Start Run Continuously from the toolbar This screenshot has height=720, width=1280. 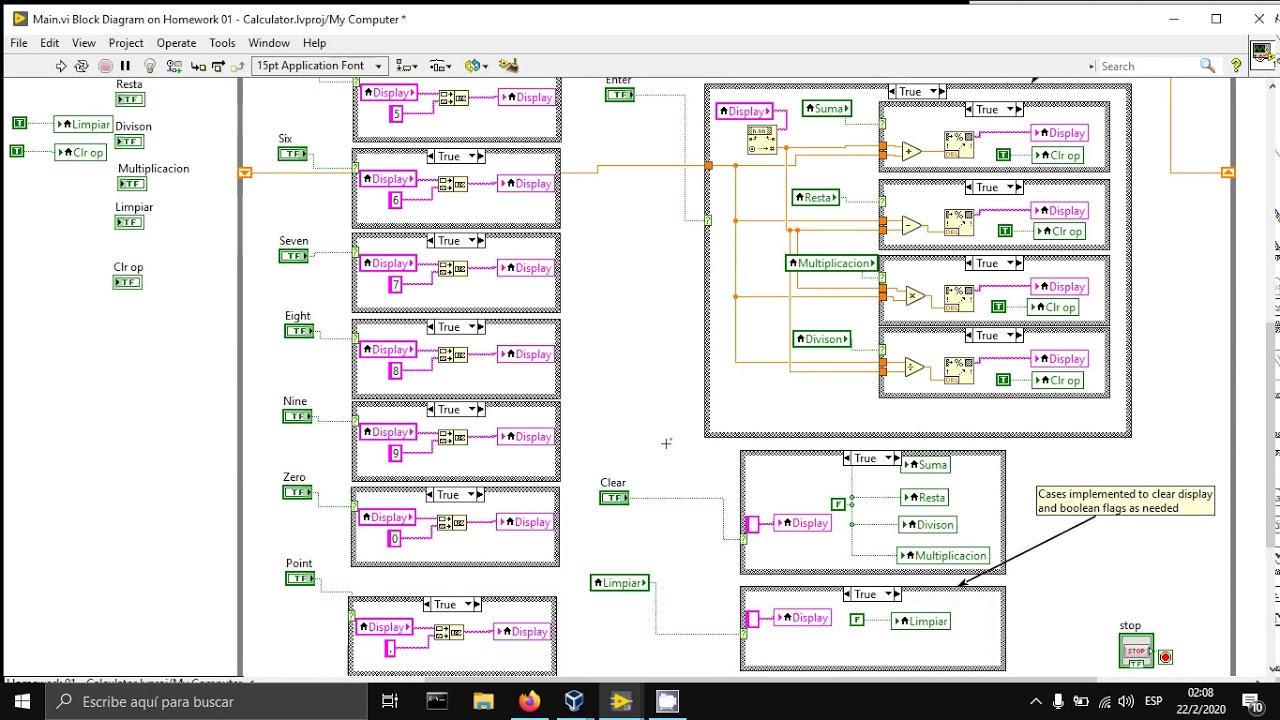point(82,66)
